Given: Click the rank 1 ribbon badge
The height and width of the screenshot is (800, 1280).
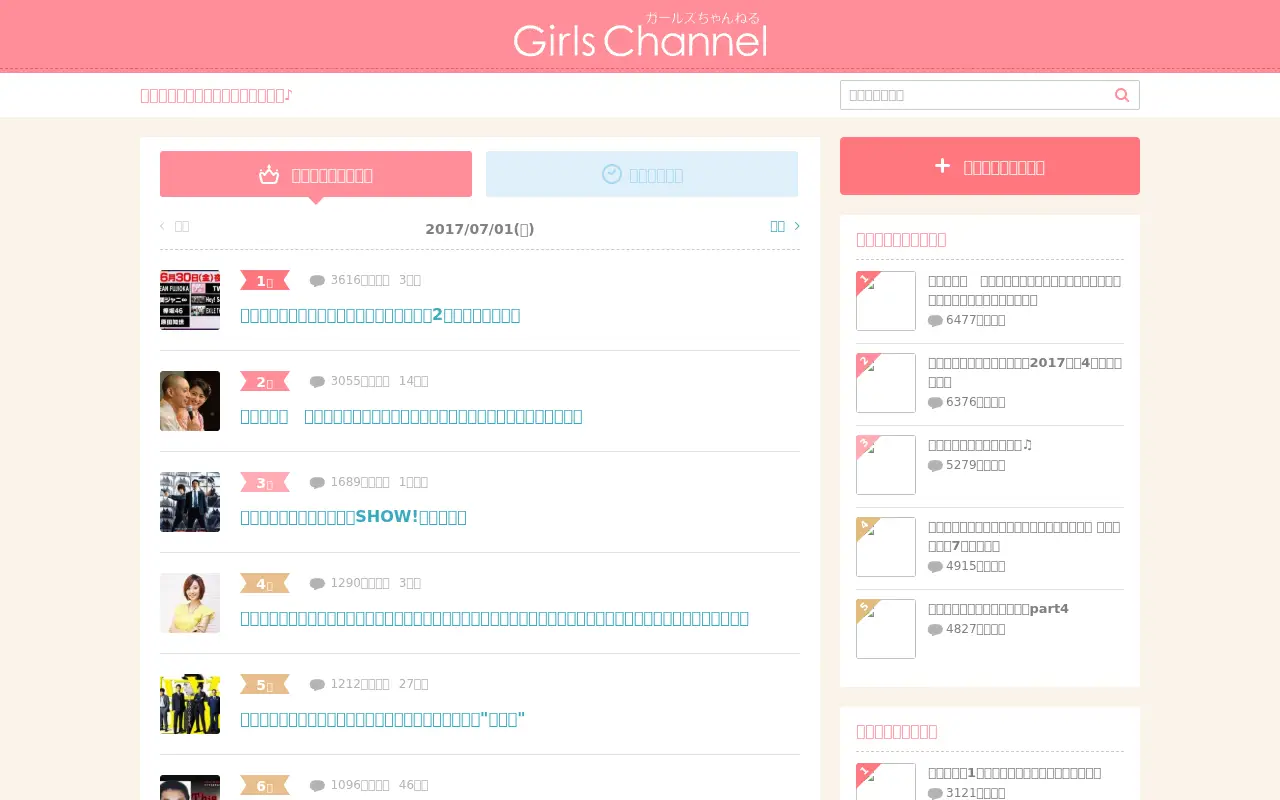Looking at the screenshot, I should point(265,280).
